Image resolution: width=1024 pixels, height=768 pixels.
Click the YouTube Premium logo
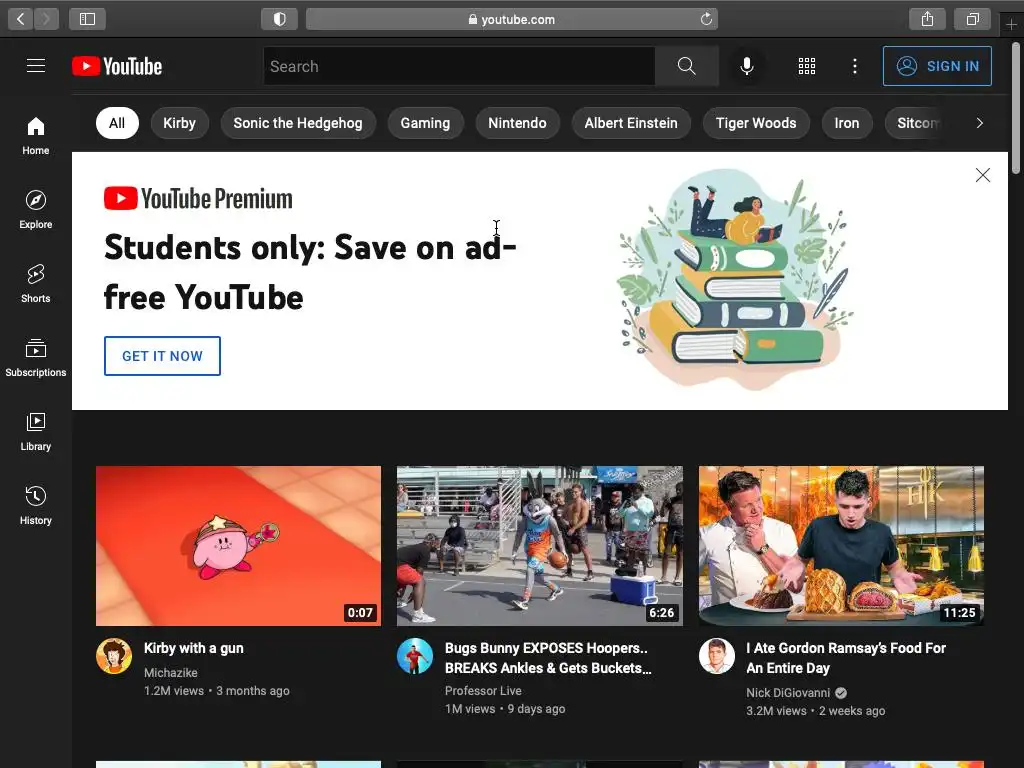coord(198,199)
